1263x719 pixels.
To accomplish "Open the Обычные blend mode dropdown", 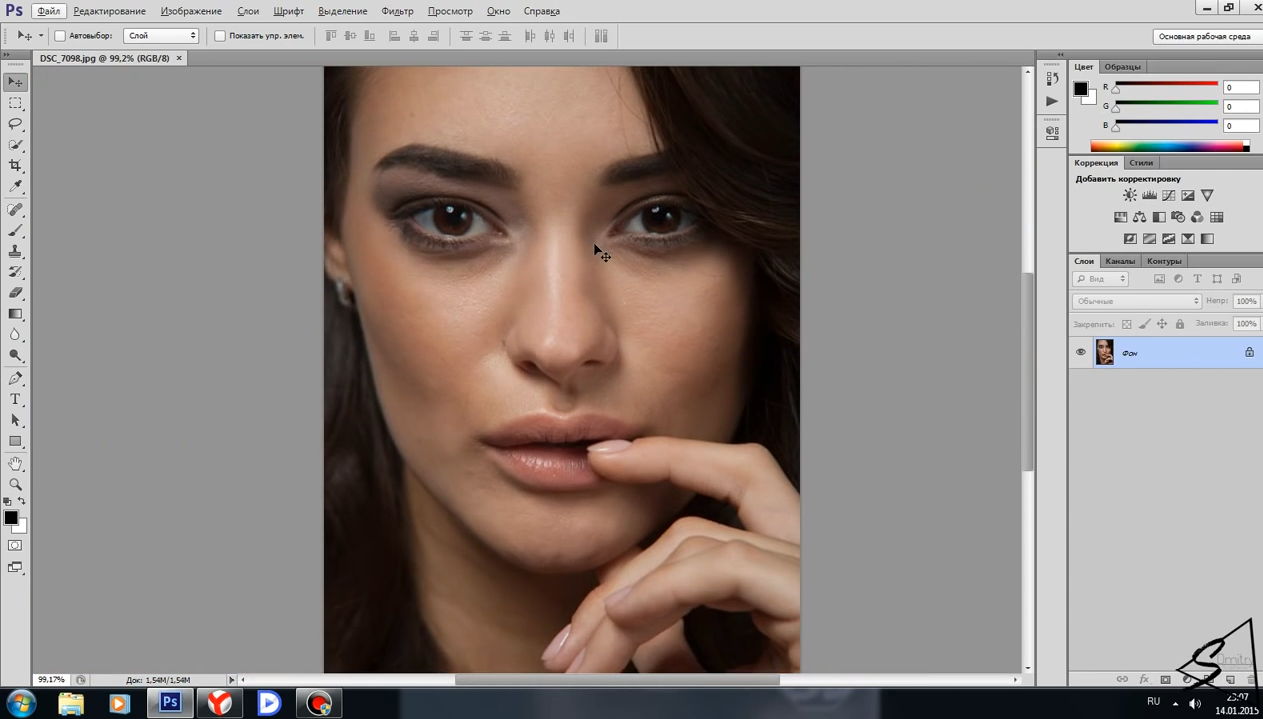I will (x=1136, y=301).
